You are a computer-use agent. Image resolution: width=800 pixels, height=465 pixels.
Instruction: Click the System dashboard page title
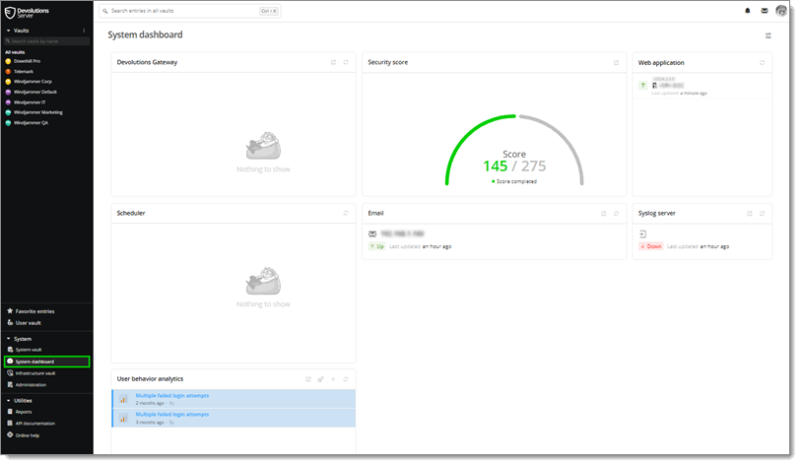click(145, 35)
